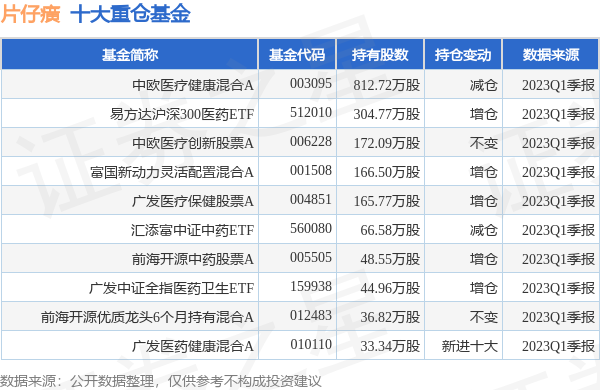600x390 pixels.
Task: Click 减仓 in the 中欧医疗健康混合A row
Action: (x=484, y=85)
